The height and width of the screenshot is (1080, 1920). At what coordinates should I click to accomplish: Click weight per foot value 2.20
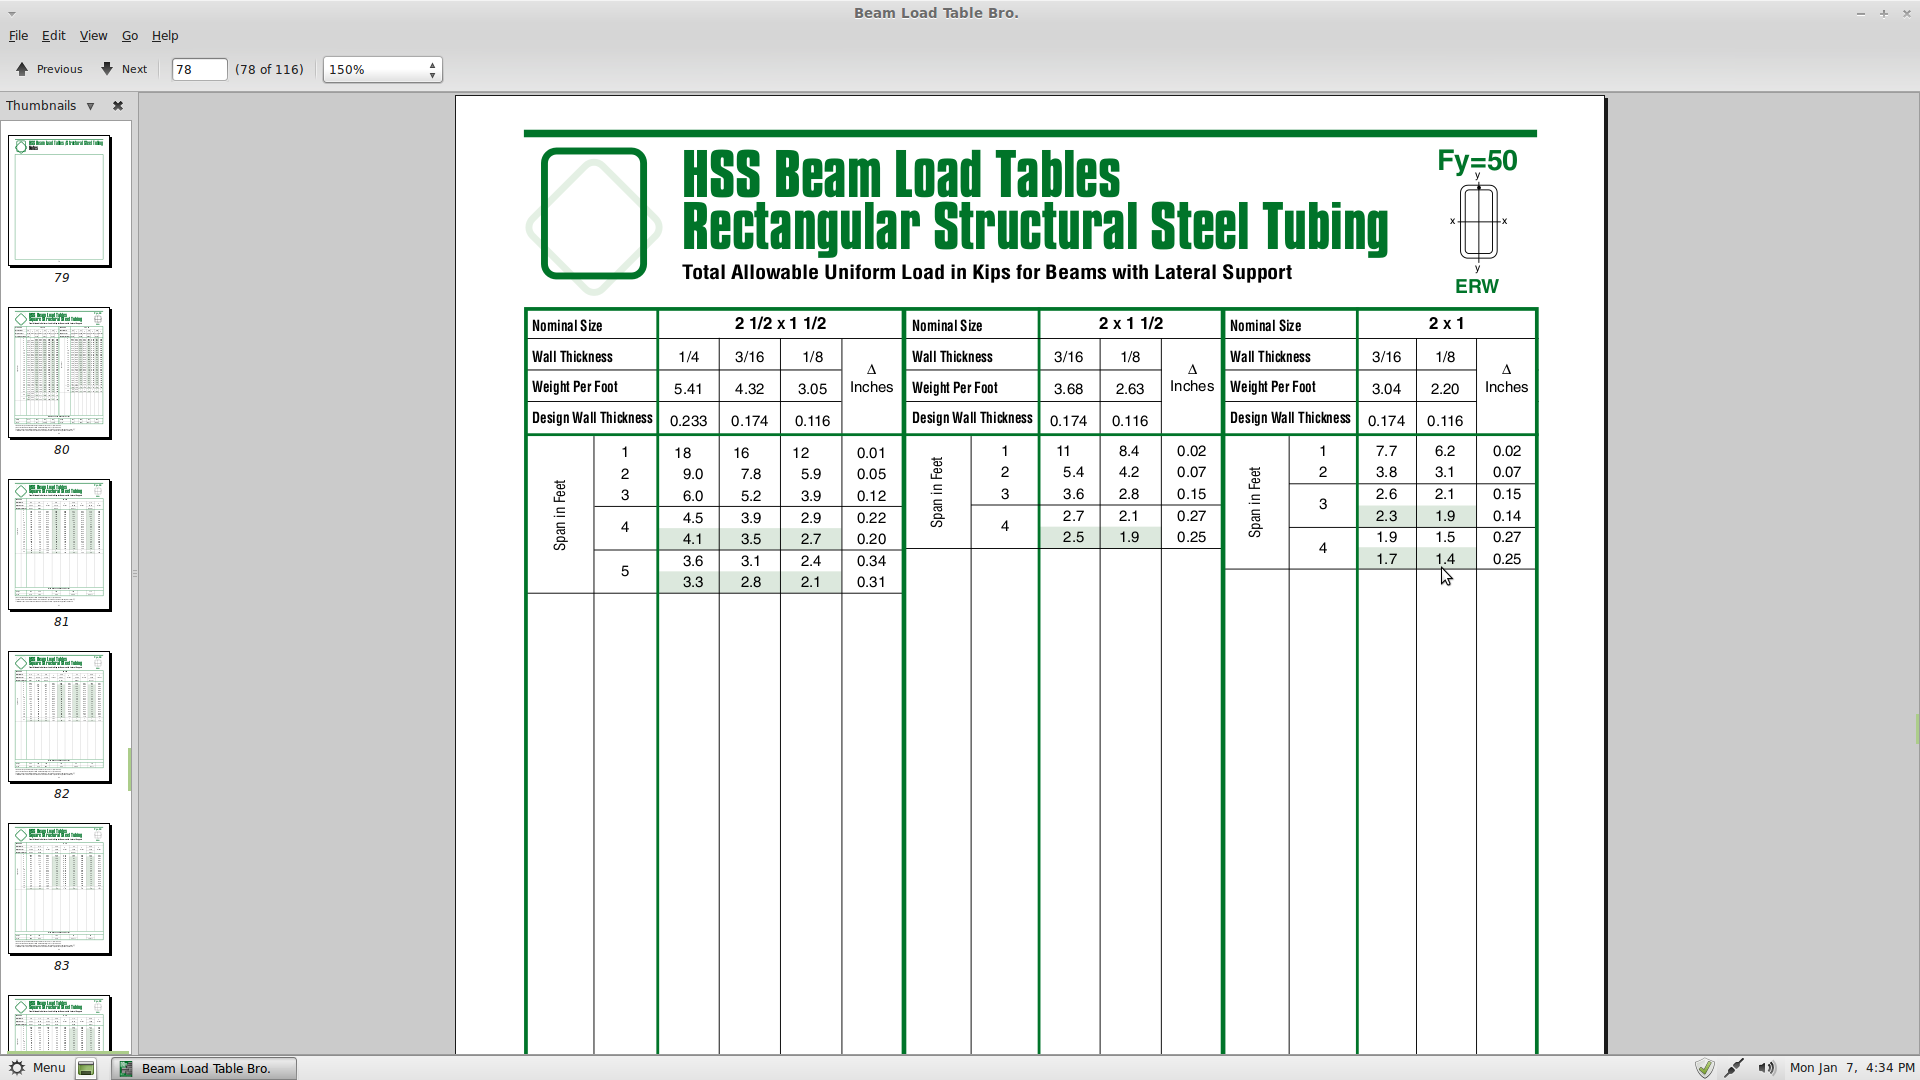click(x=1445, y=389)
